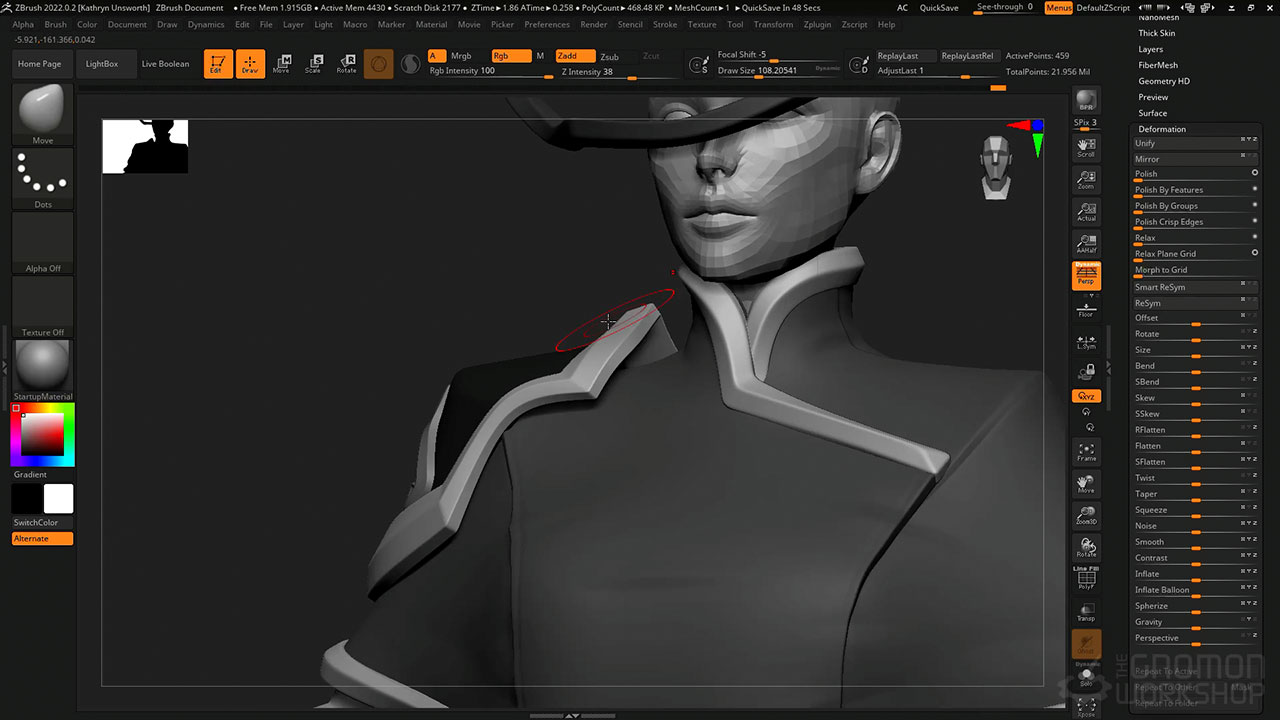1280x720 pixels.
Task: Select the Scale transform tool
Action: pos(313,64)
